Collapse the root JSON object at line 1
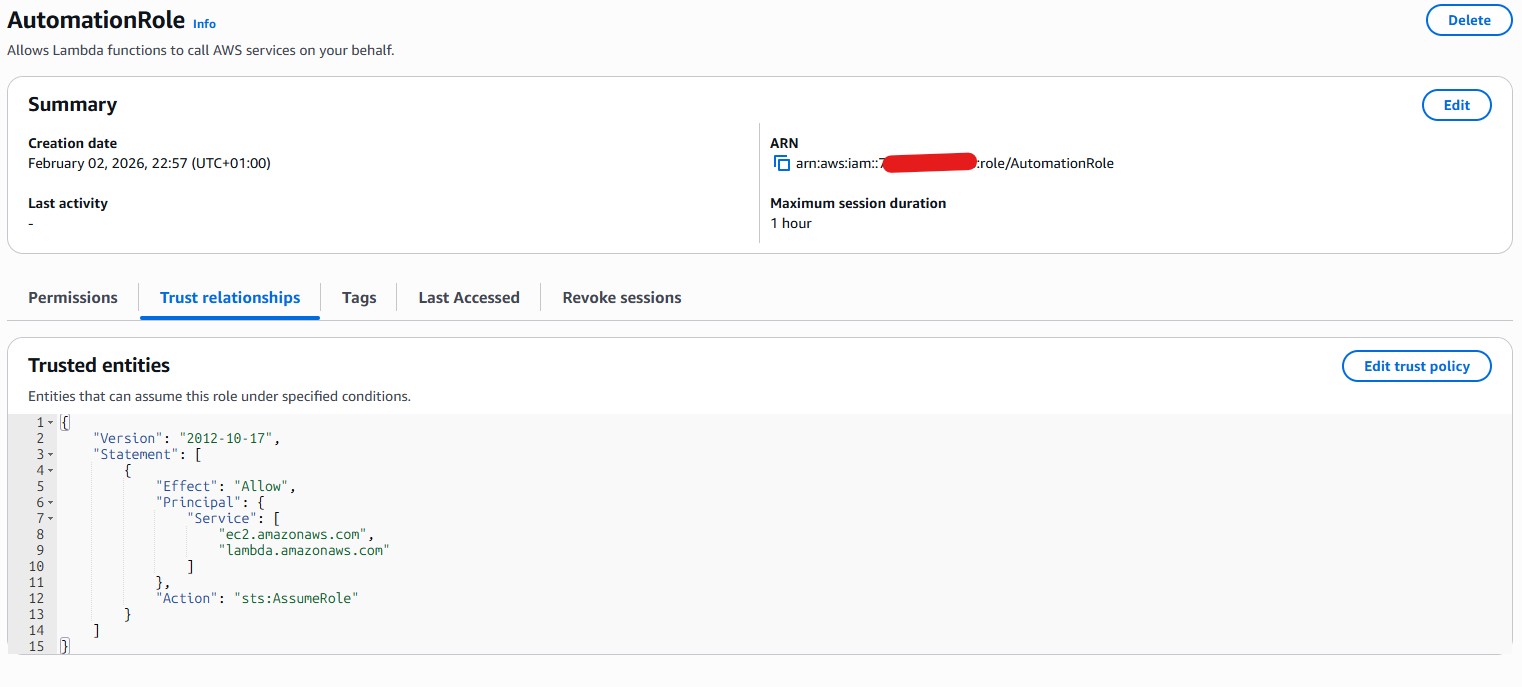This screenshot has height=687, width=1522. 51,423
